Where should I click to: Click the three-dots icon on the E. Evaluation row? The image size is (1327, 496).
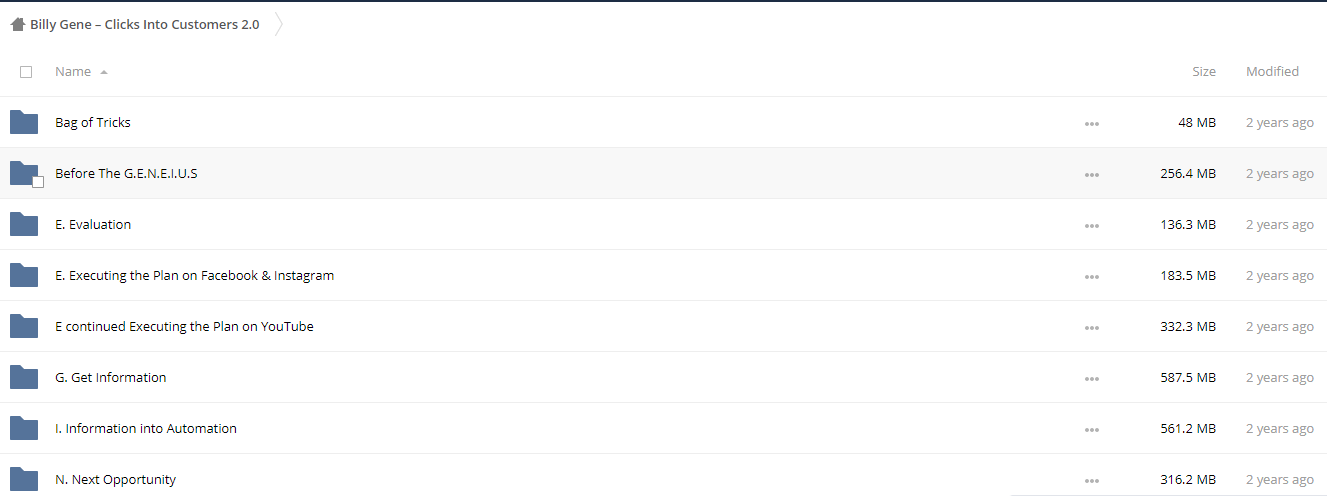[x=1091, y=225]
